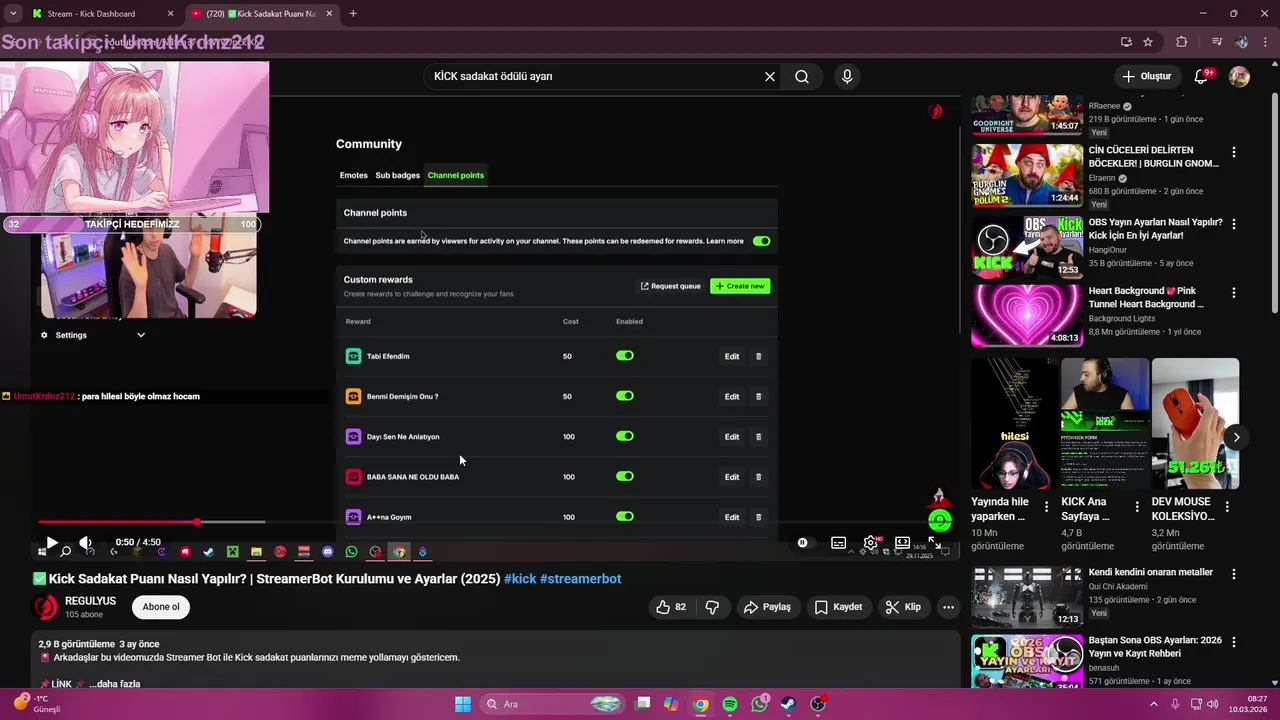Open Steam from the taskbar
Screen dimensions: 1280x720
pyautogui.click(x=788, y=704)
